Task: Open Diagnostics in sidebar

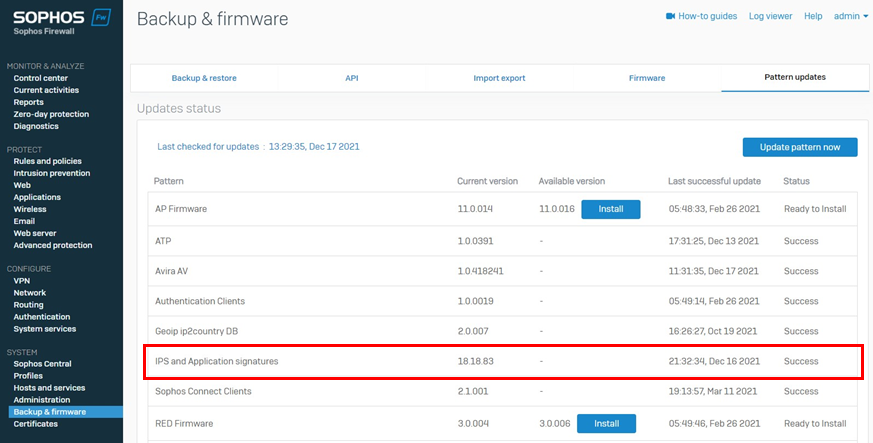Action: pyautogui.click(x=36, y=126)
